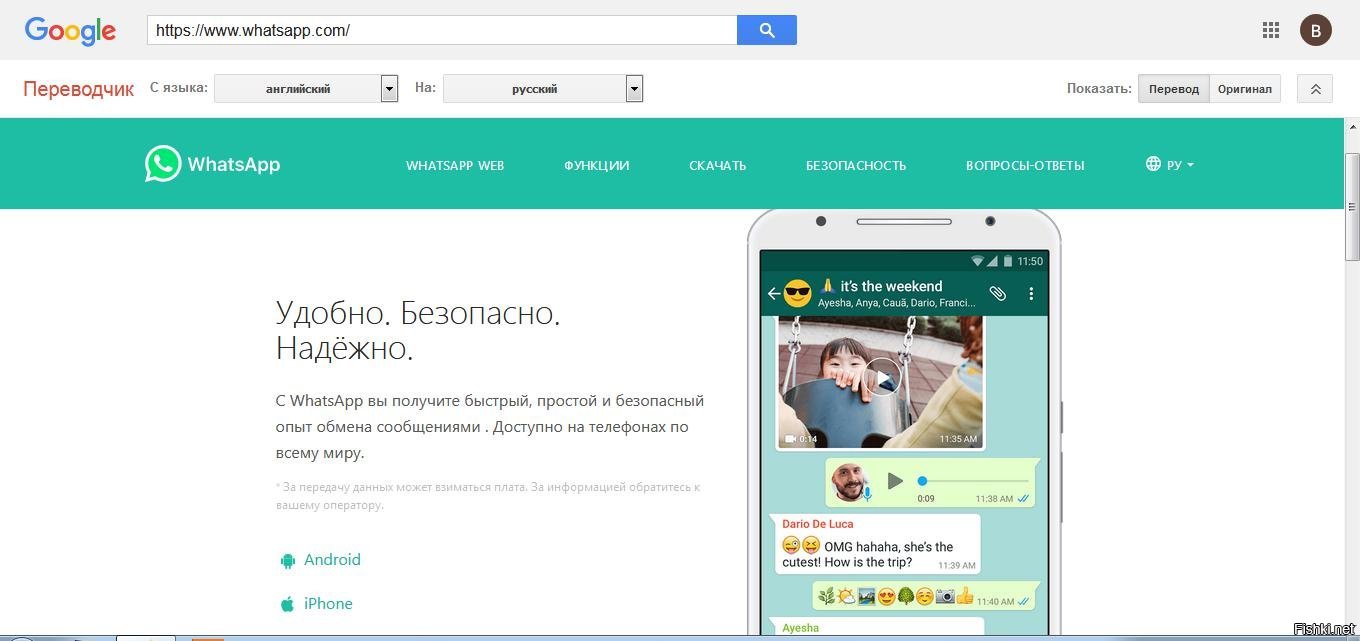
Task: Open the БЕЗОПАСНОСТЬ menu item
Action: tap(856, 165)
